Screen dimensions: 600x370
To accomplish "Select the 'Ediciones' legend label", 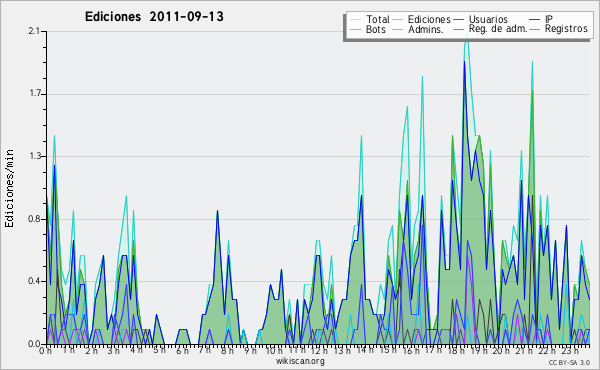I will pos(429,19).
